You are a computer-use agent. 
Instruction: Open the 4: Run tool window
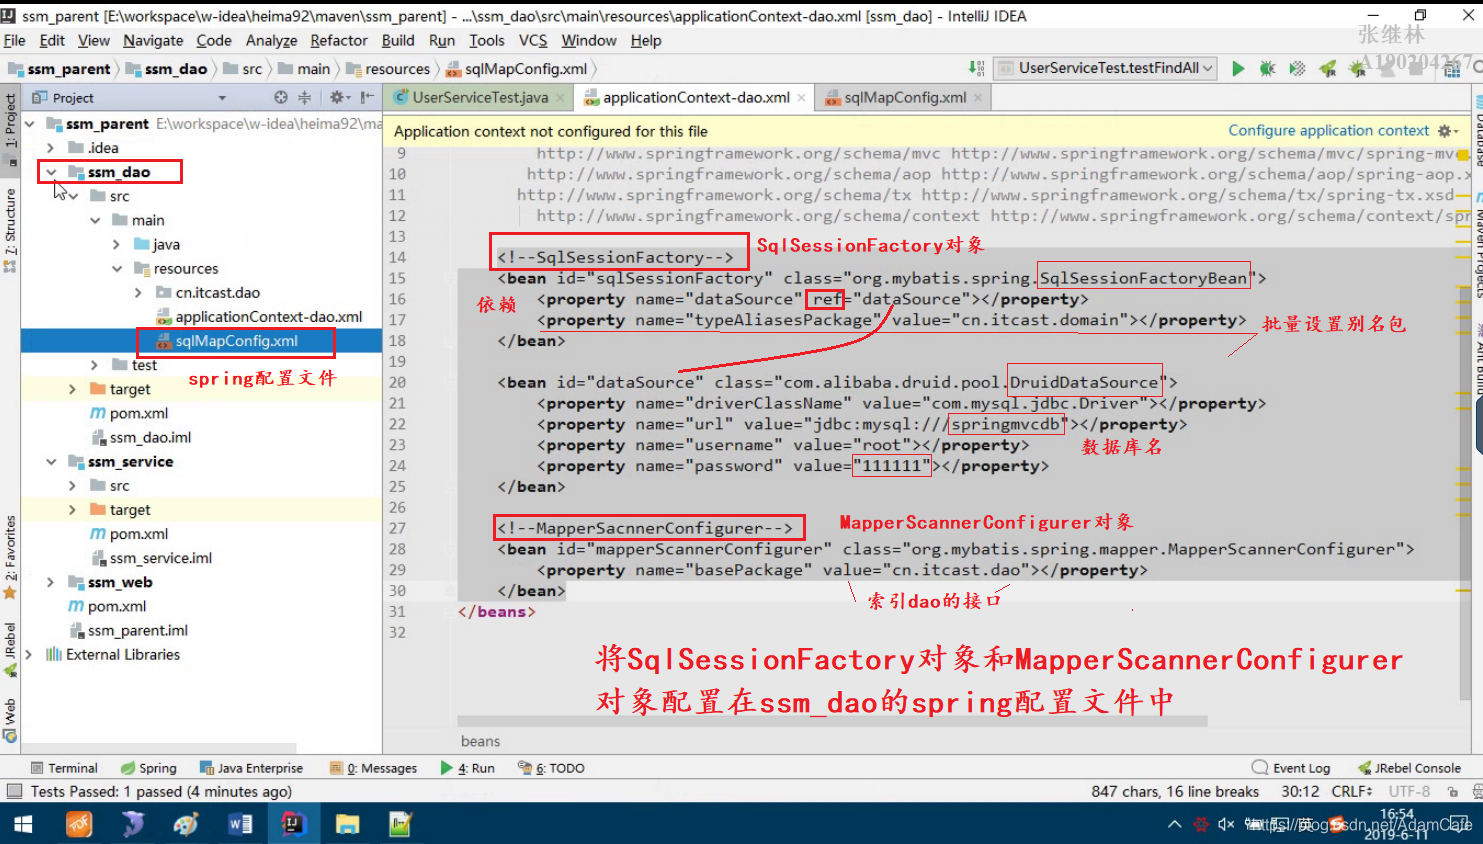pos(467,768)
